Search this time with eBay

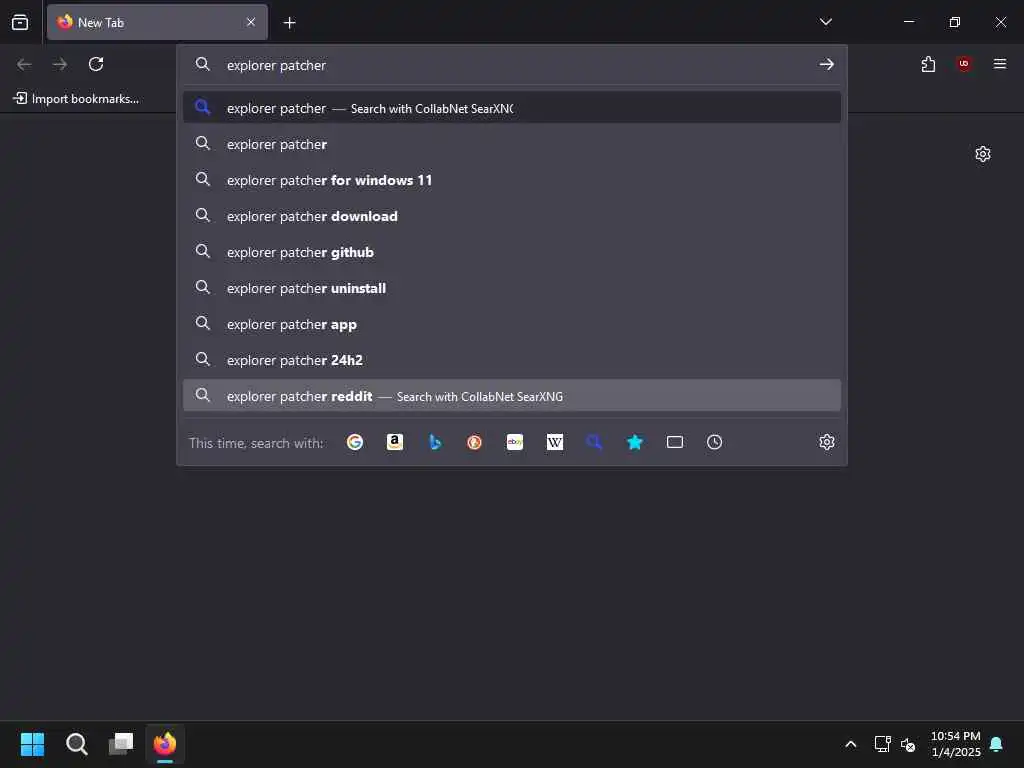[515, 442]
